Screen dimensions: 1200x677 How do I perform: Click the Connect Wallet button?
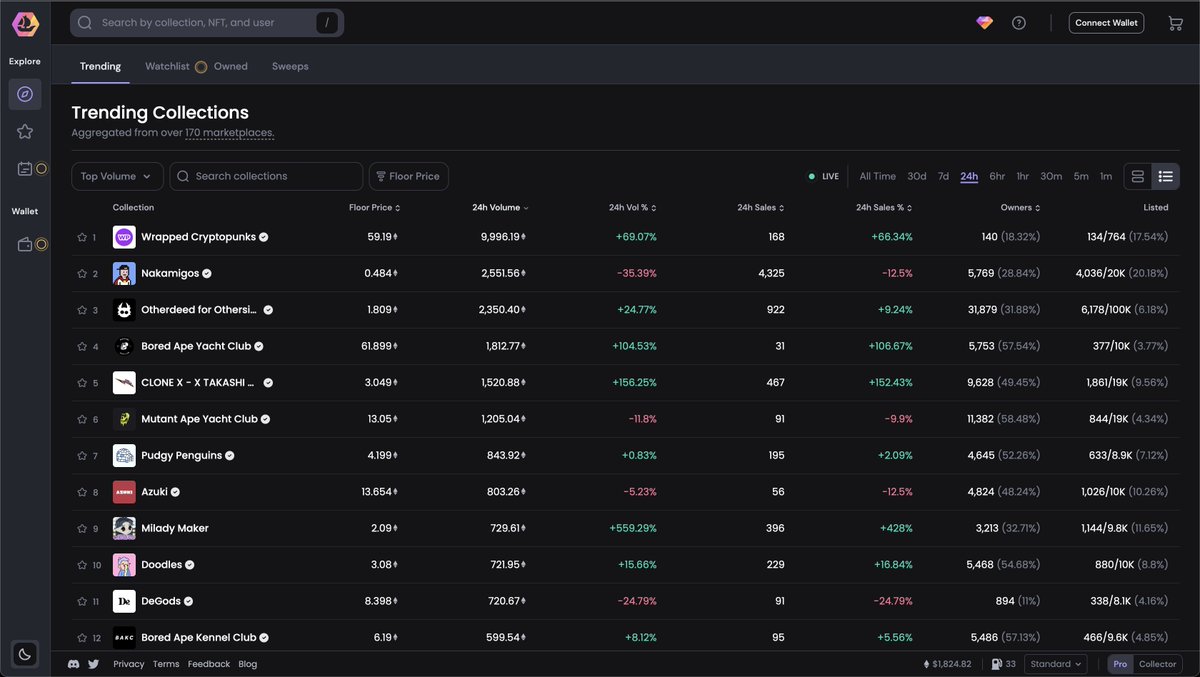tap(1106, 22)
